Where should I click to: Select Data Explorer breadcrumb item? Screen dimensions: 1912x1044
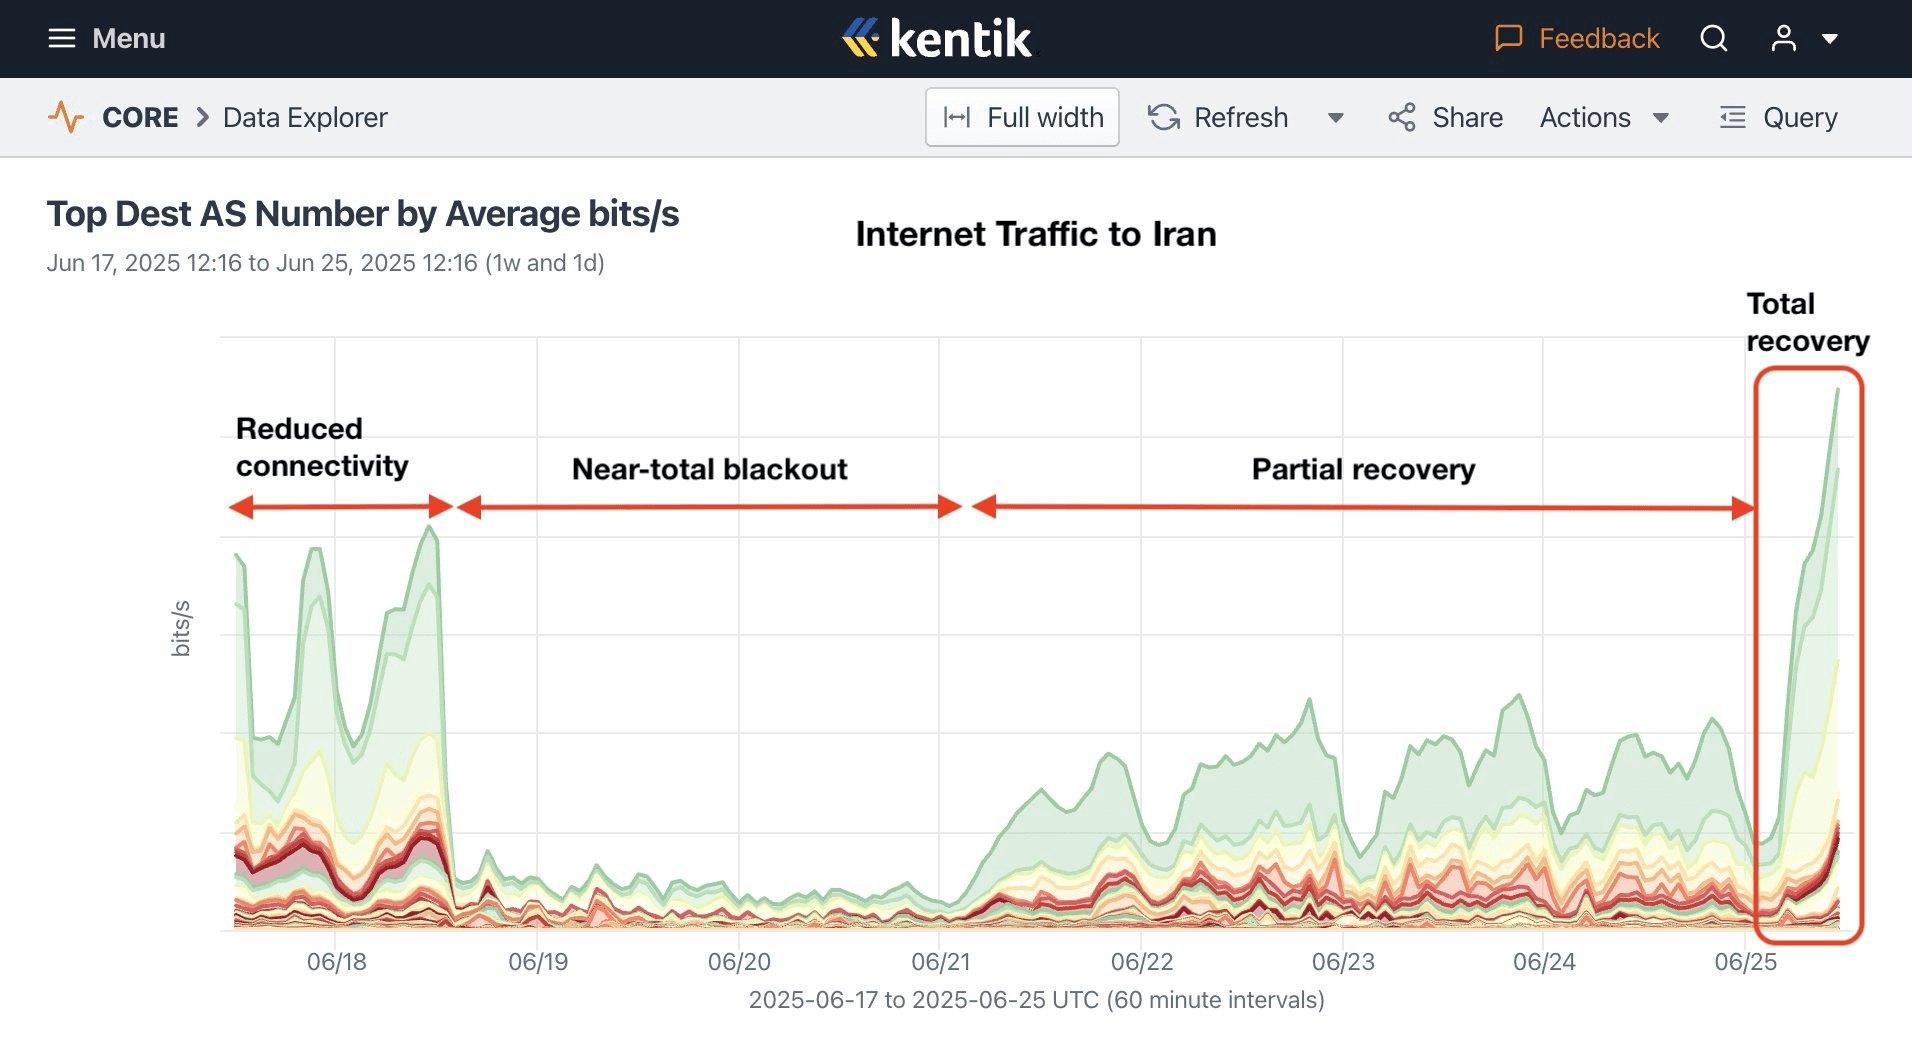305,118
